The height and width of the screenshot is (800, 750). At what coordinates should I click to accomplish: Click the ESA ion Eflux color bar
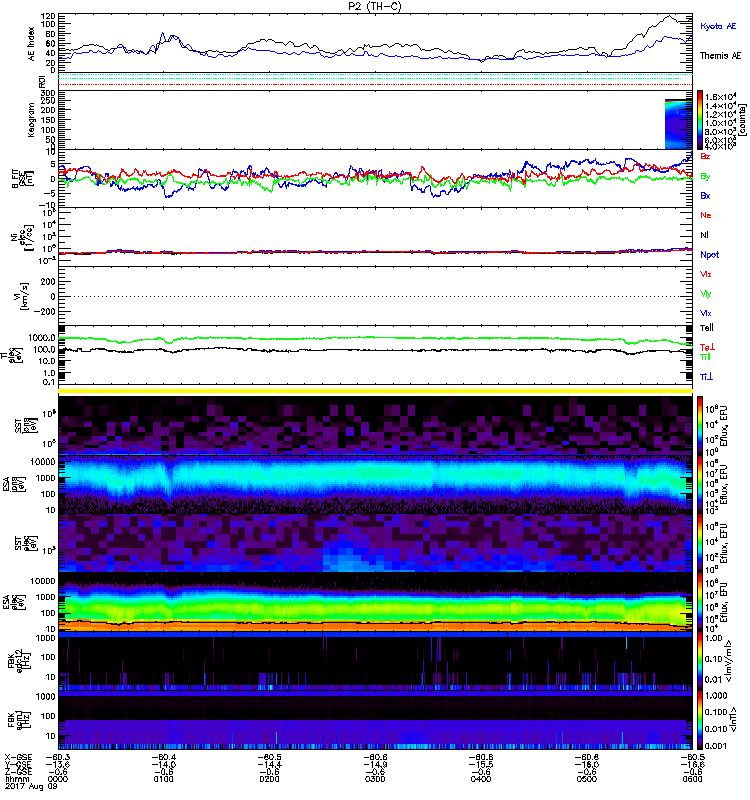pos(701,485)
